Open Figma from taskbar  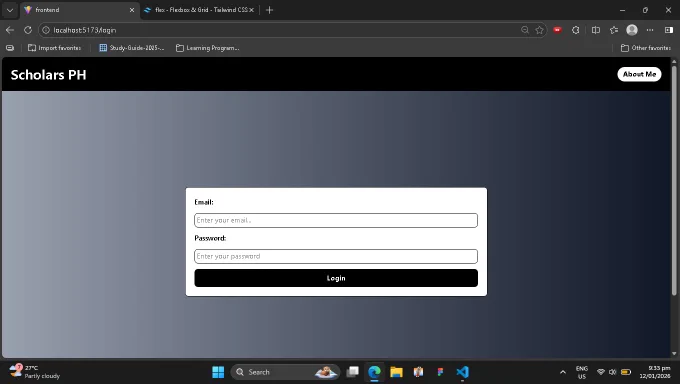click(x=440, y=372)
